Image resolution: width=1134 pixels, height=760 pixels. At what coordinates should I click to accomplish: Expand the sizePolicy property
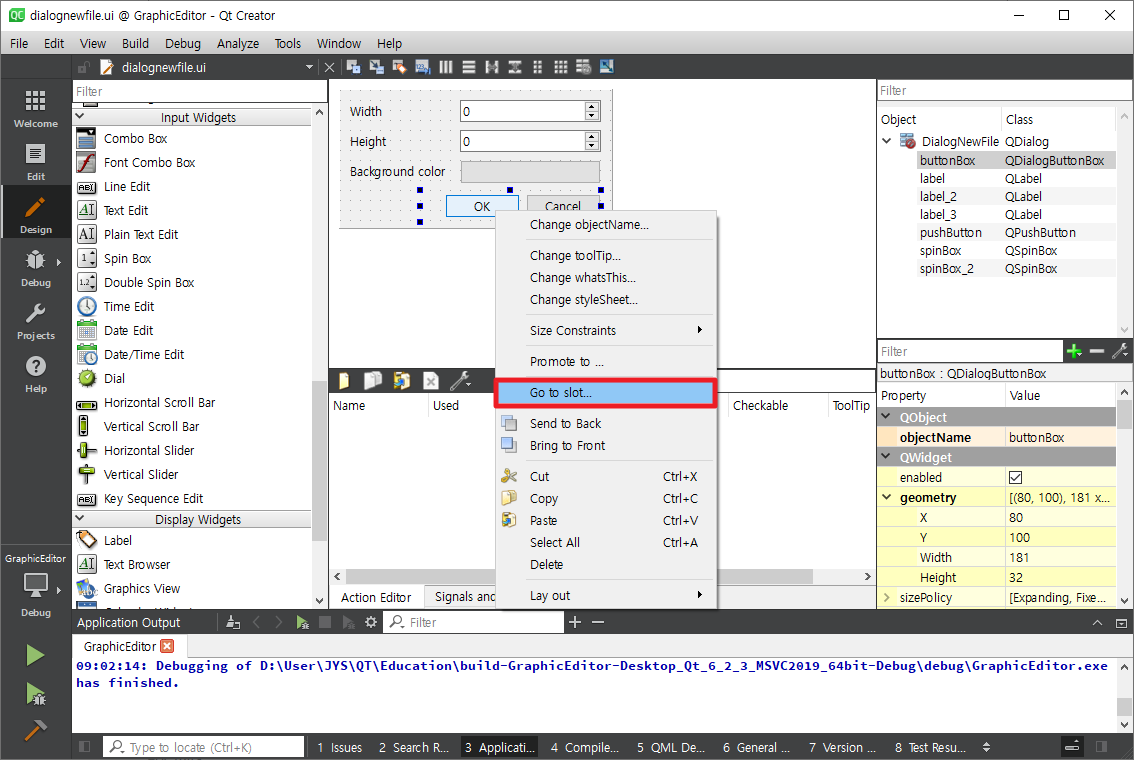887,597
